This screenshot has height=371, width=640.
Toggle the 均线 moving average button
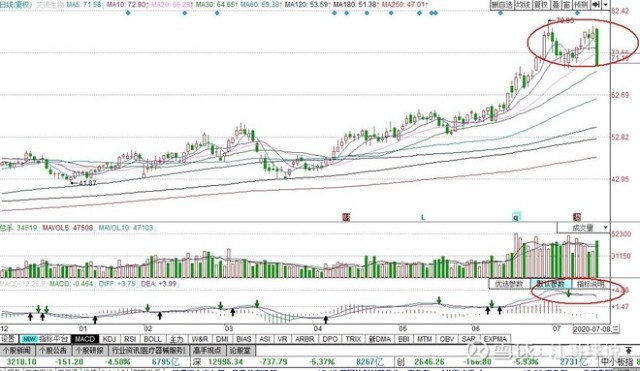523,5
